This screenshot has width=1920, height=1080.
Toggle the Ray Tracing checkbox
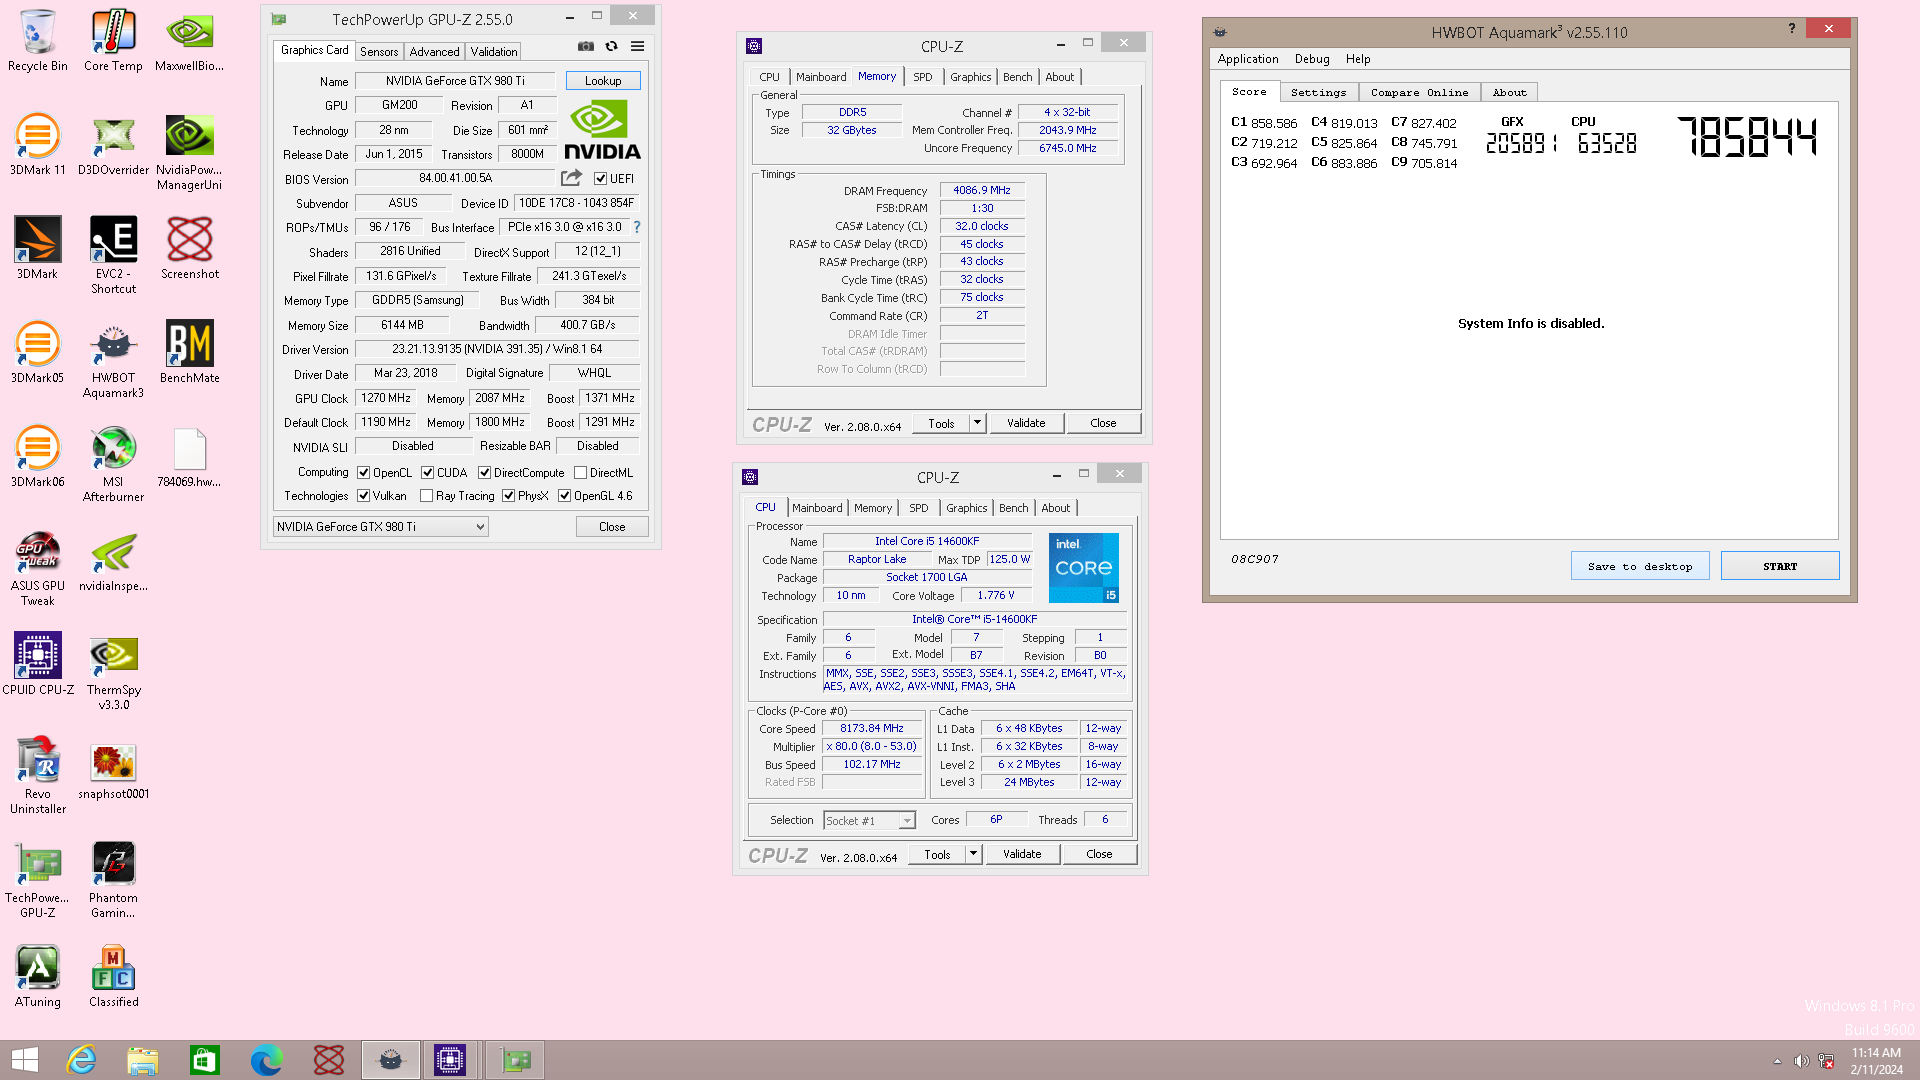[427, 496]
